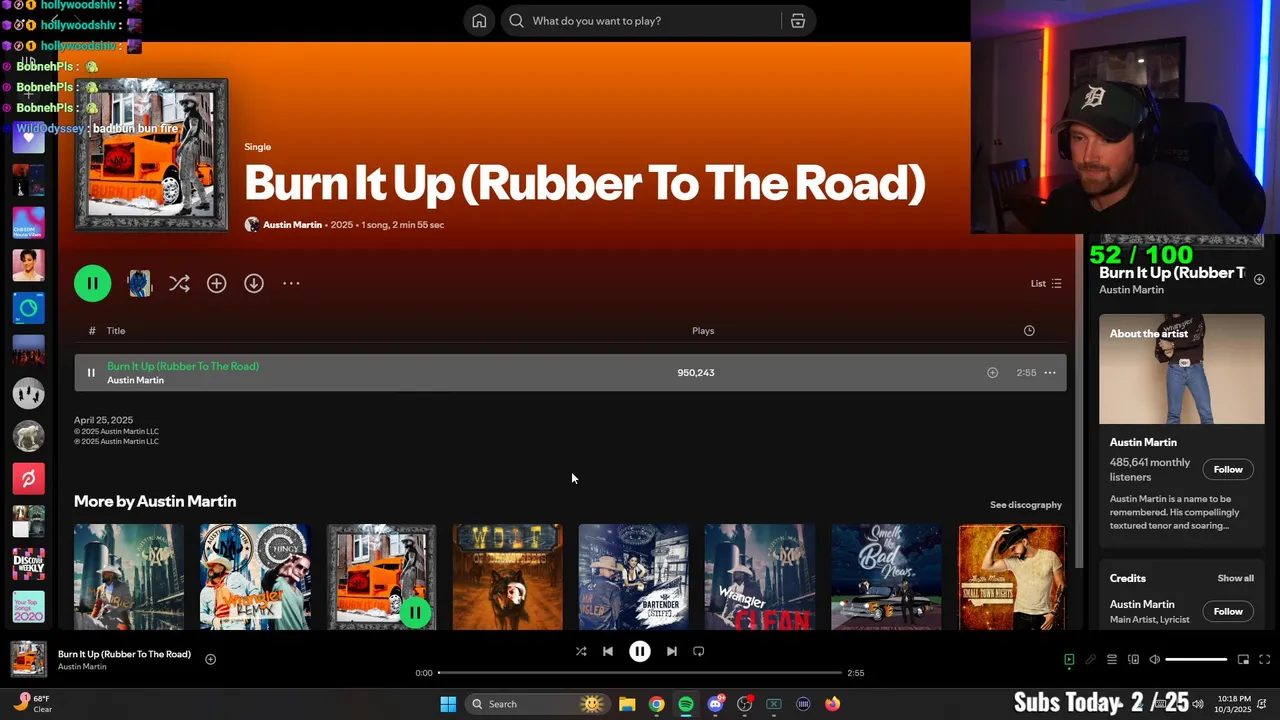
Task: Open the mini player icon
Action: pyautogui.click(x=1243, y=660)
